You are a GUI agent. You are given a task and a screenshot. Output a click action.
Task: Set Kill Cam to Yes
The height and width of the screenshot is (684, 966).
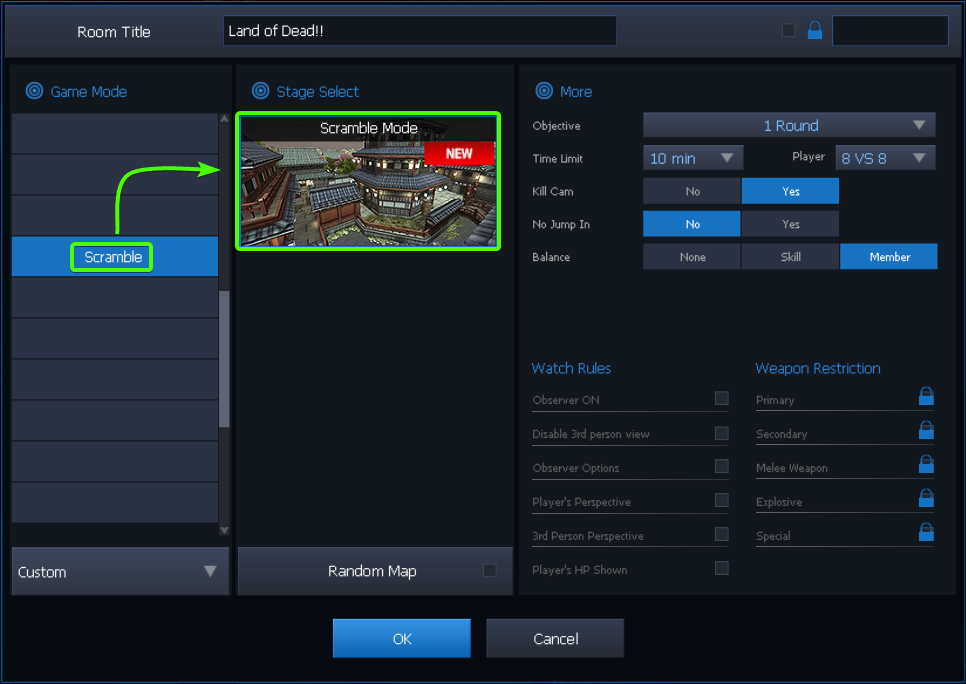790,191
